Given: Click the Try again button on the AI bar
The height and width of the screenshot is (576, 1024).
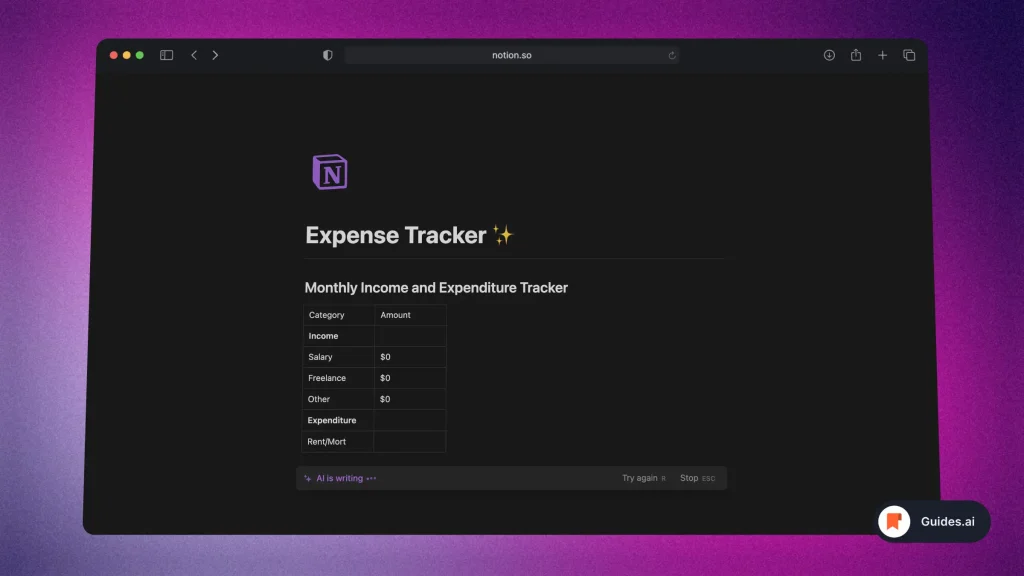Looking at the screenshot, I should pos(638,478).
